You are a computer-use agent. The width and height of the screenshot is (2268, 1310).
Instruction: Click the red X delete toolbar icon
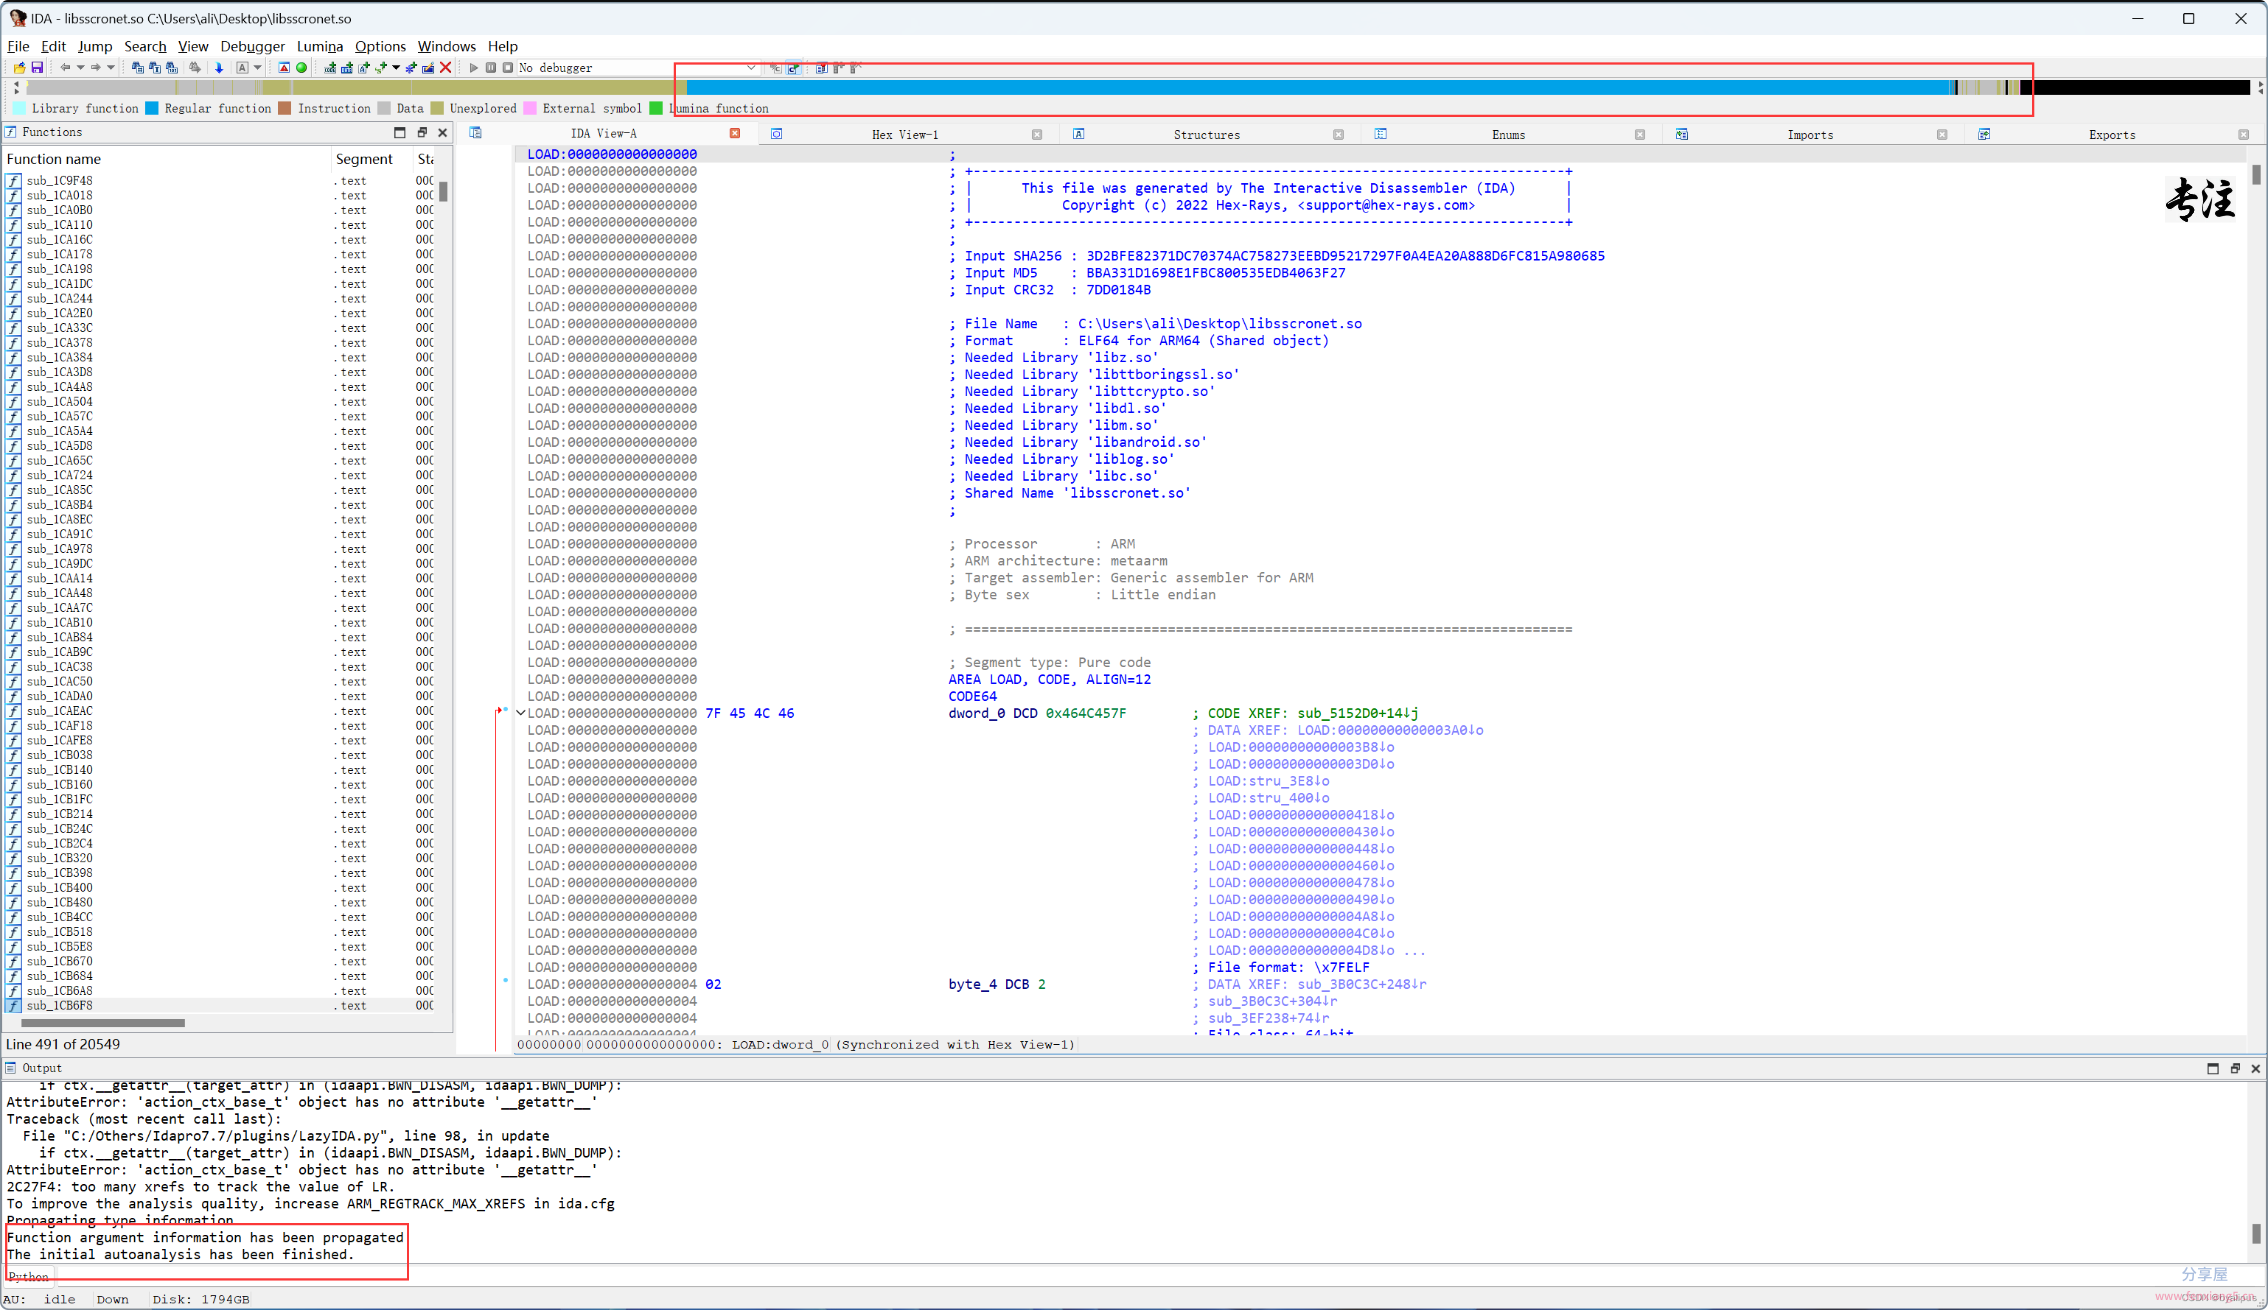pyautogui.click(x=446, y=68)
